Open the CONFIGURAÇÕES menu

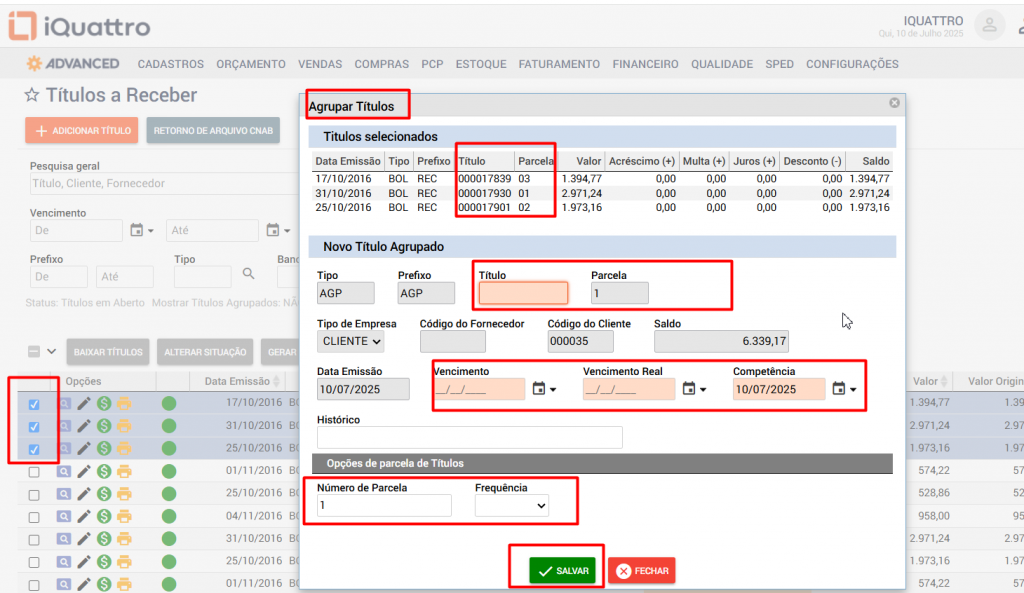coord(852,64)
